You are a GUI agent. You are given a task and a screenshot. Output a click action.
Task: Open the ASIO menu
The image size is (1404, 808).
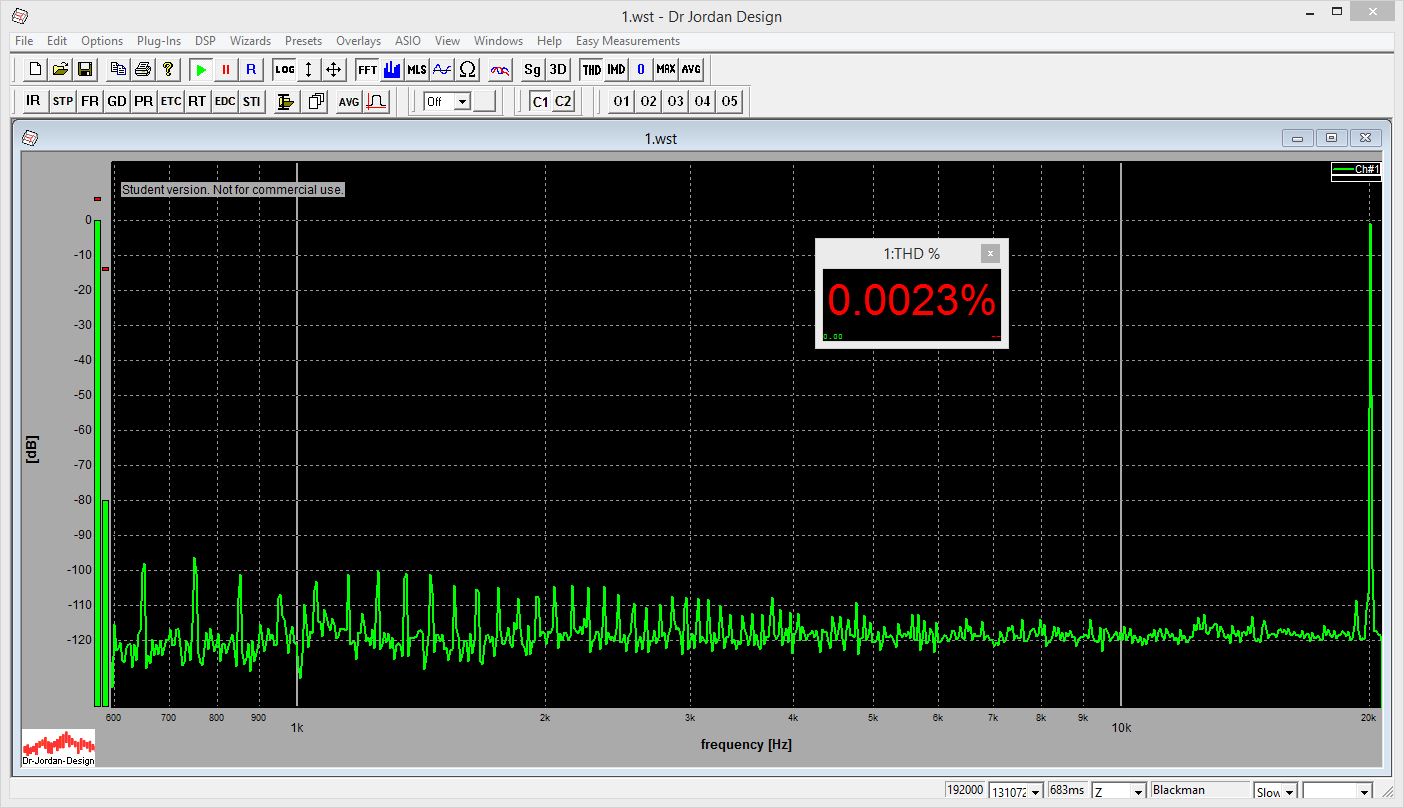click(x=408, y=41)
